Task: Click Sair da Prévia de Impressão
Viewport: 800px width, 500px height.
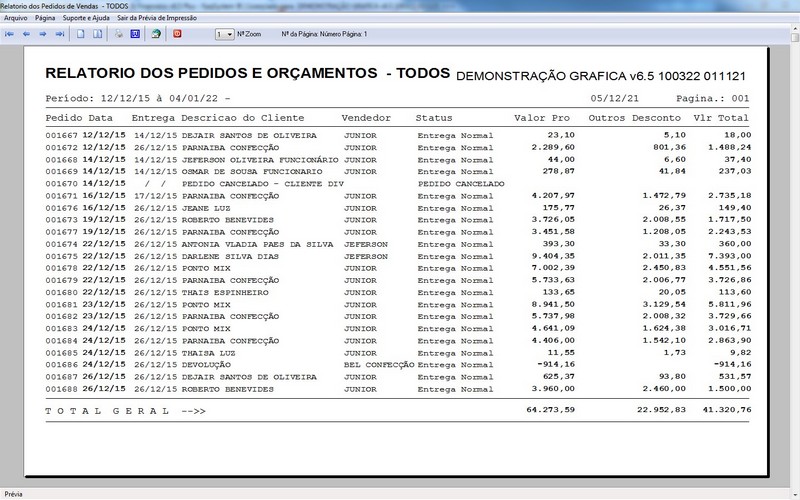Action: pyautogui.click(x=157, y=18)
